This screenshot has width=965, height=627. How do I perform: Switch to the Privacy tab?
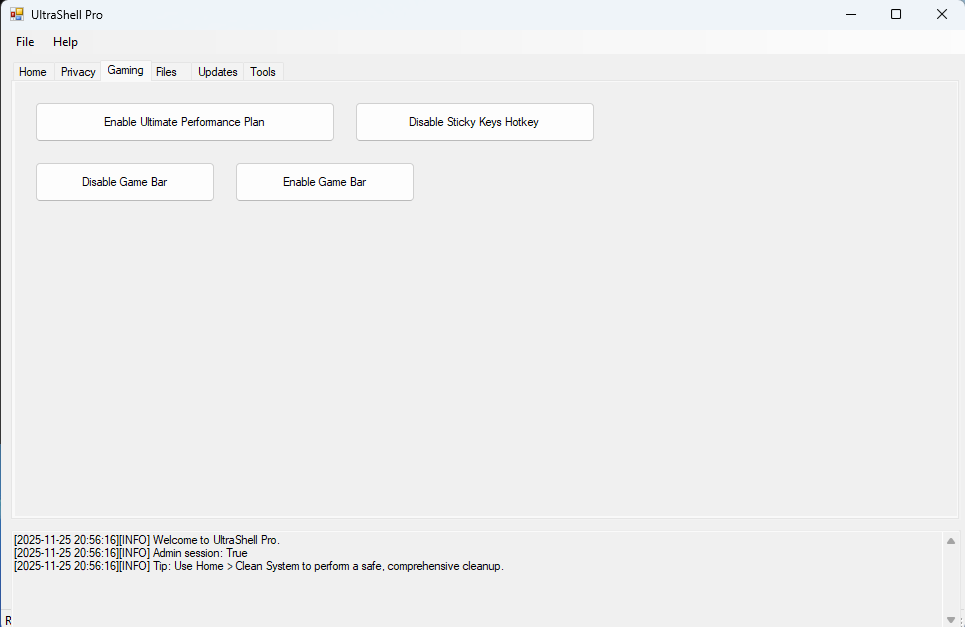pyautogui.click(x=78, y=72)
